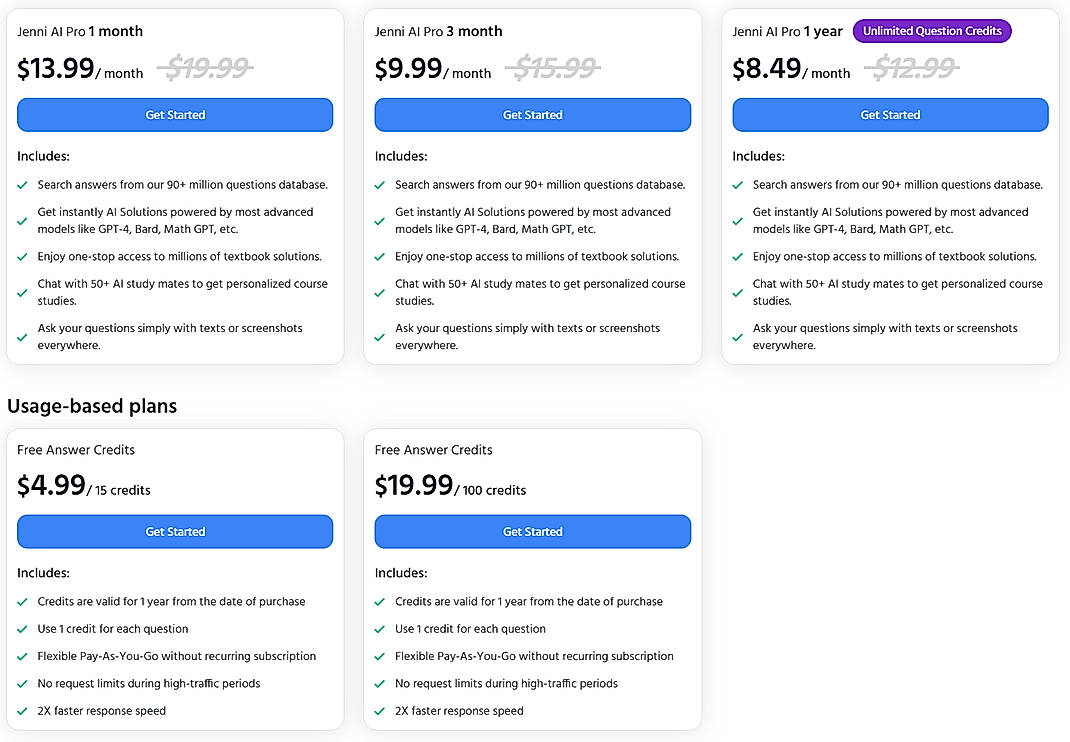Click the checkmark beside 'Use 1 credit for each question' on $19.99 plan

click(380, 629)
